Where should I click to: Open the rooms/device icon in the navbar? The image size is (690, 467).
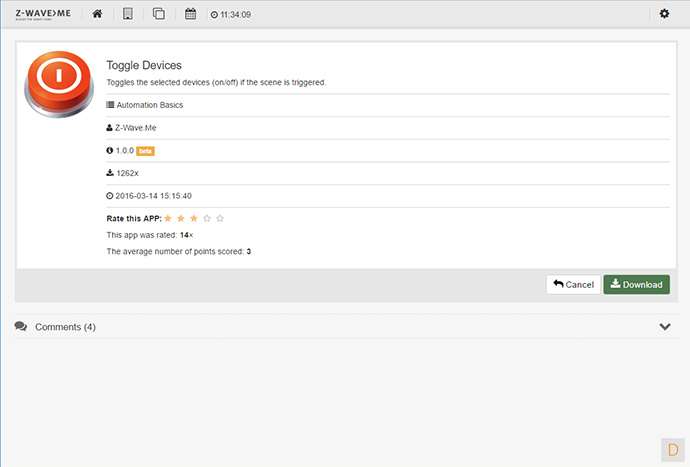pyautogui.click(x=128, y=14)
